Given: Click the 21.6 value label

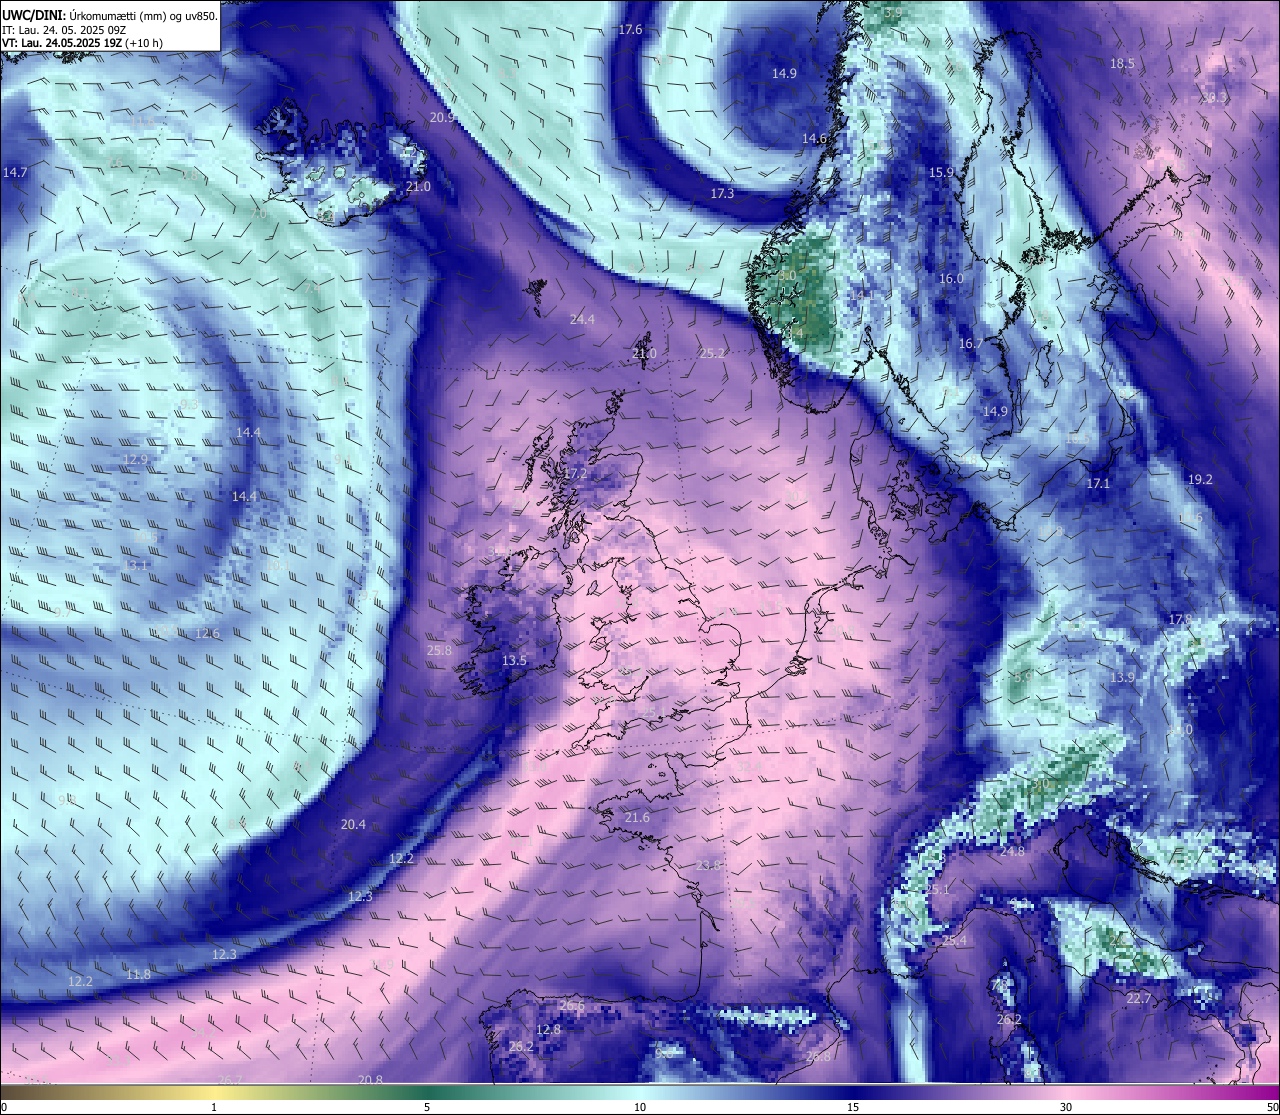Looking at the screenshot, I should tap(637, 818).
